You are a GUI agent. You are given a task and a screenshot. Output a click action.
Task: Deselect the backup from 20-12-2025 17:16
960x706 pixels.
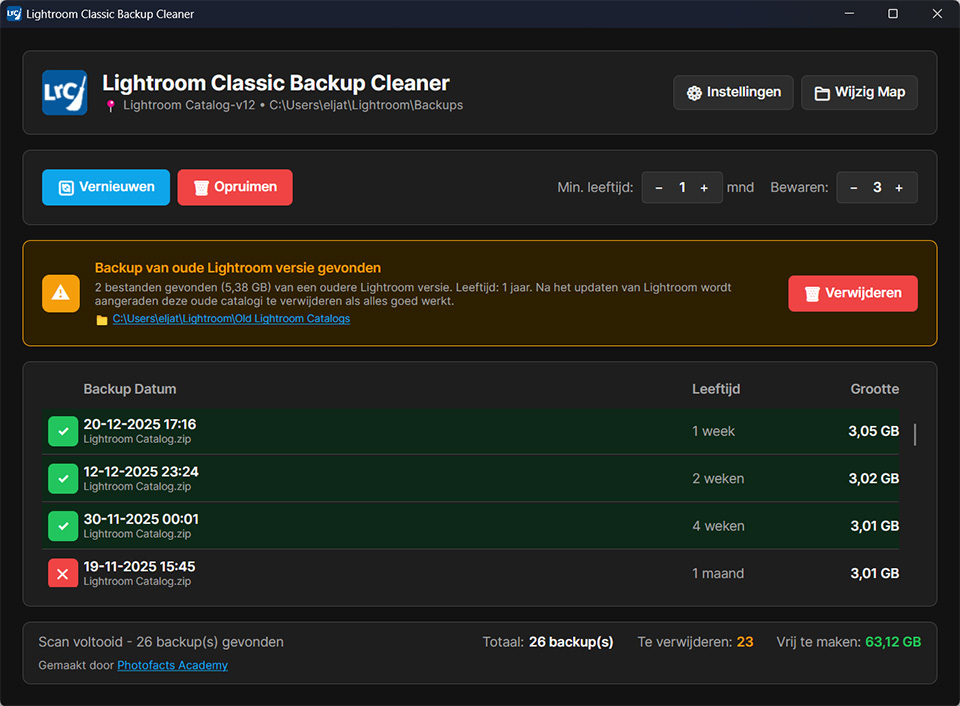coord(62,431)
